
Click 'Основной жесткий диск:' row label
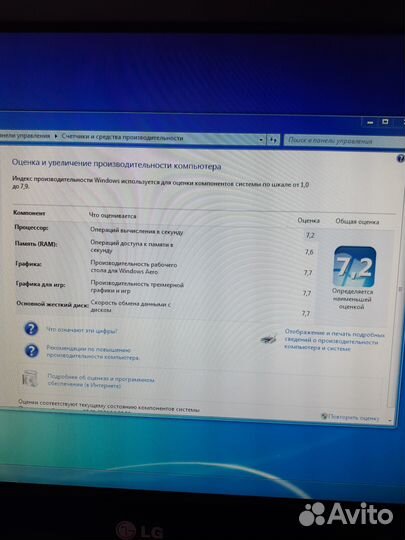click(x=53, y=304)
